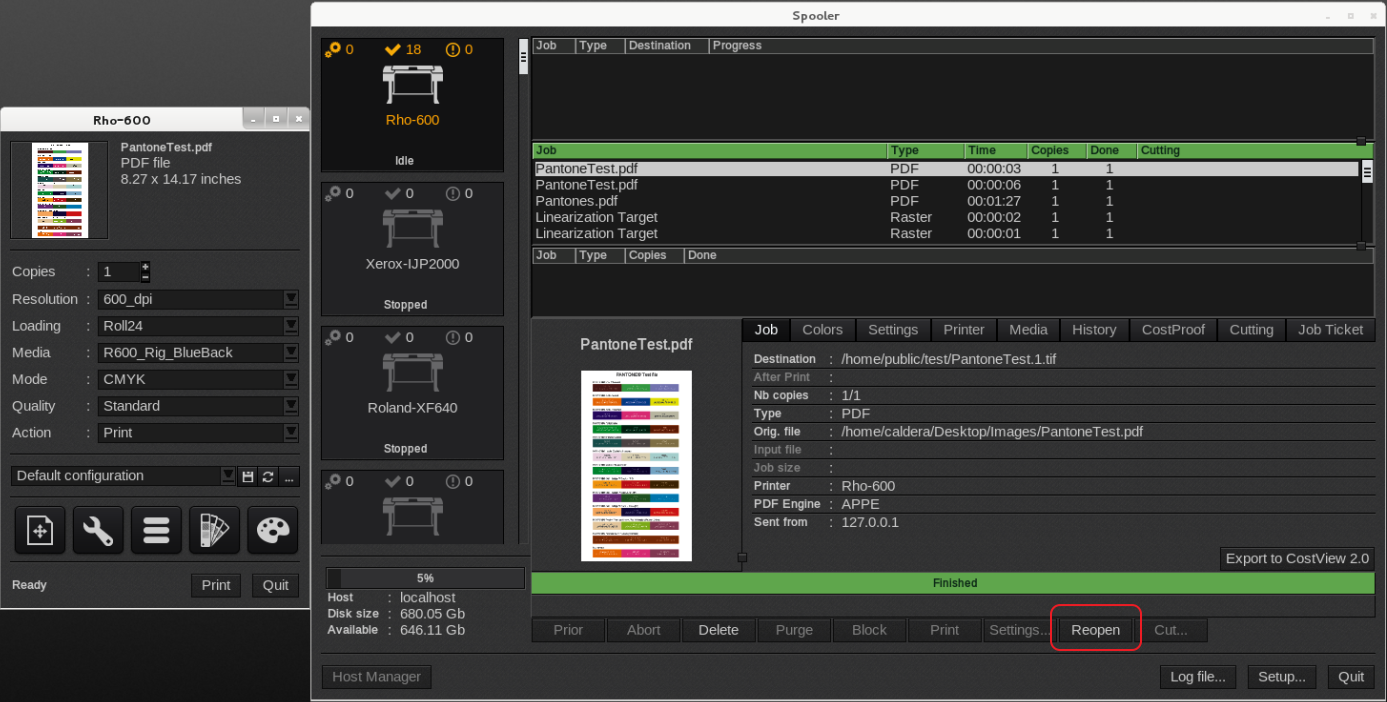Open the CostProof tab
1387x702 pixels.
[1173, 330]
